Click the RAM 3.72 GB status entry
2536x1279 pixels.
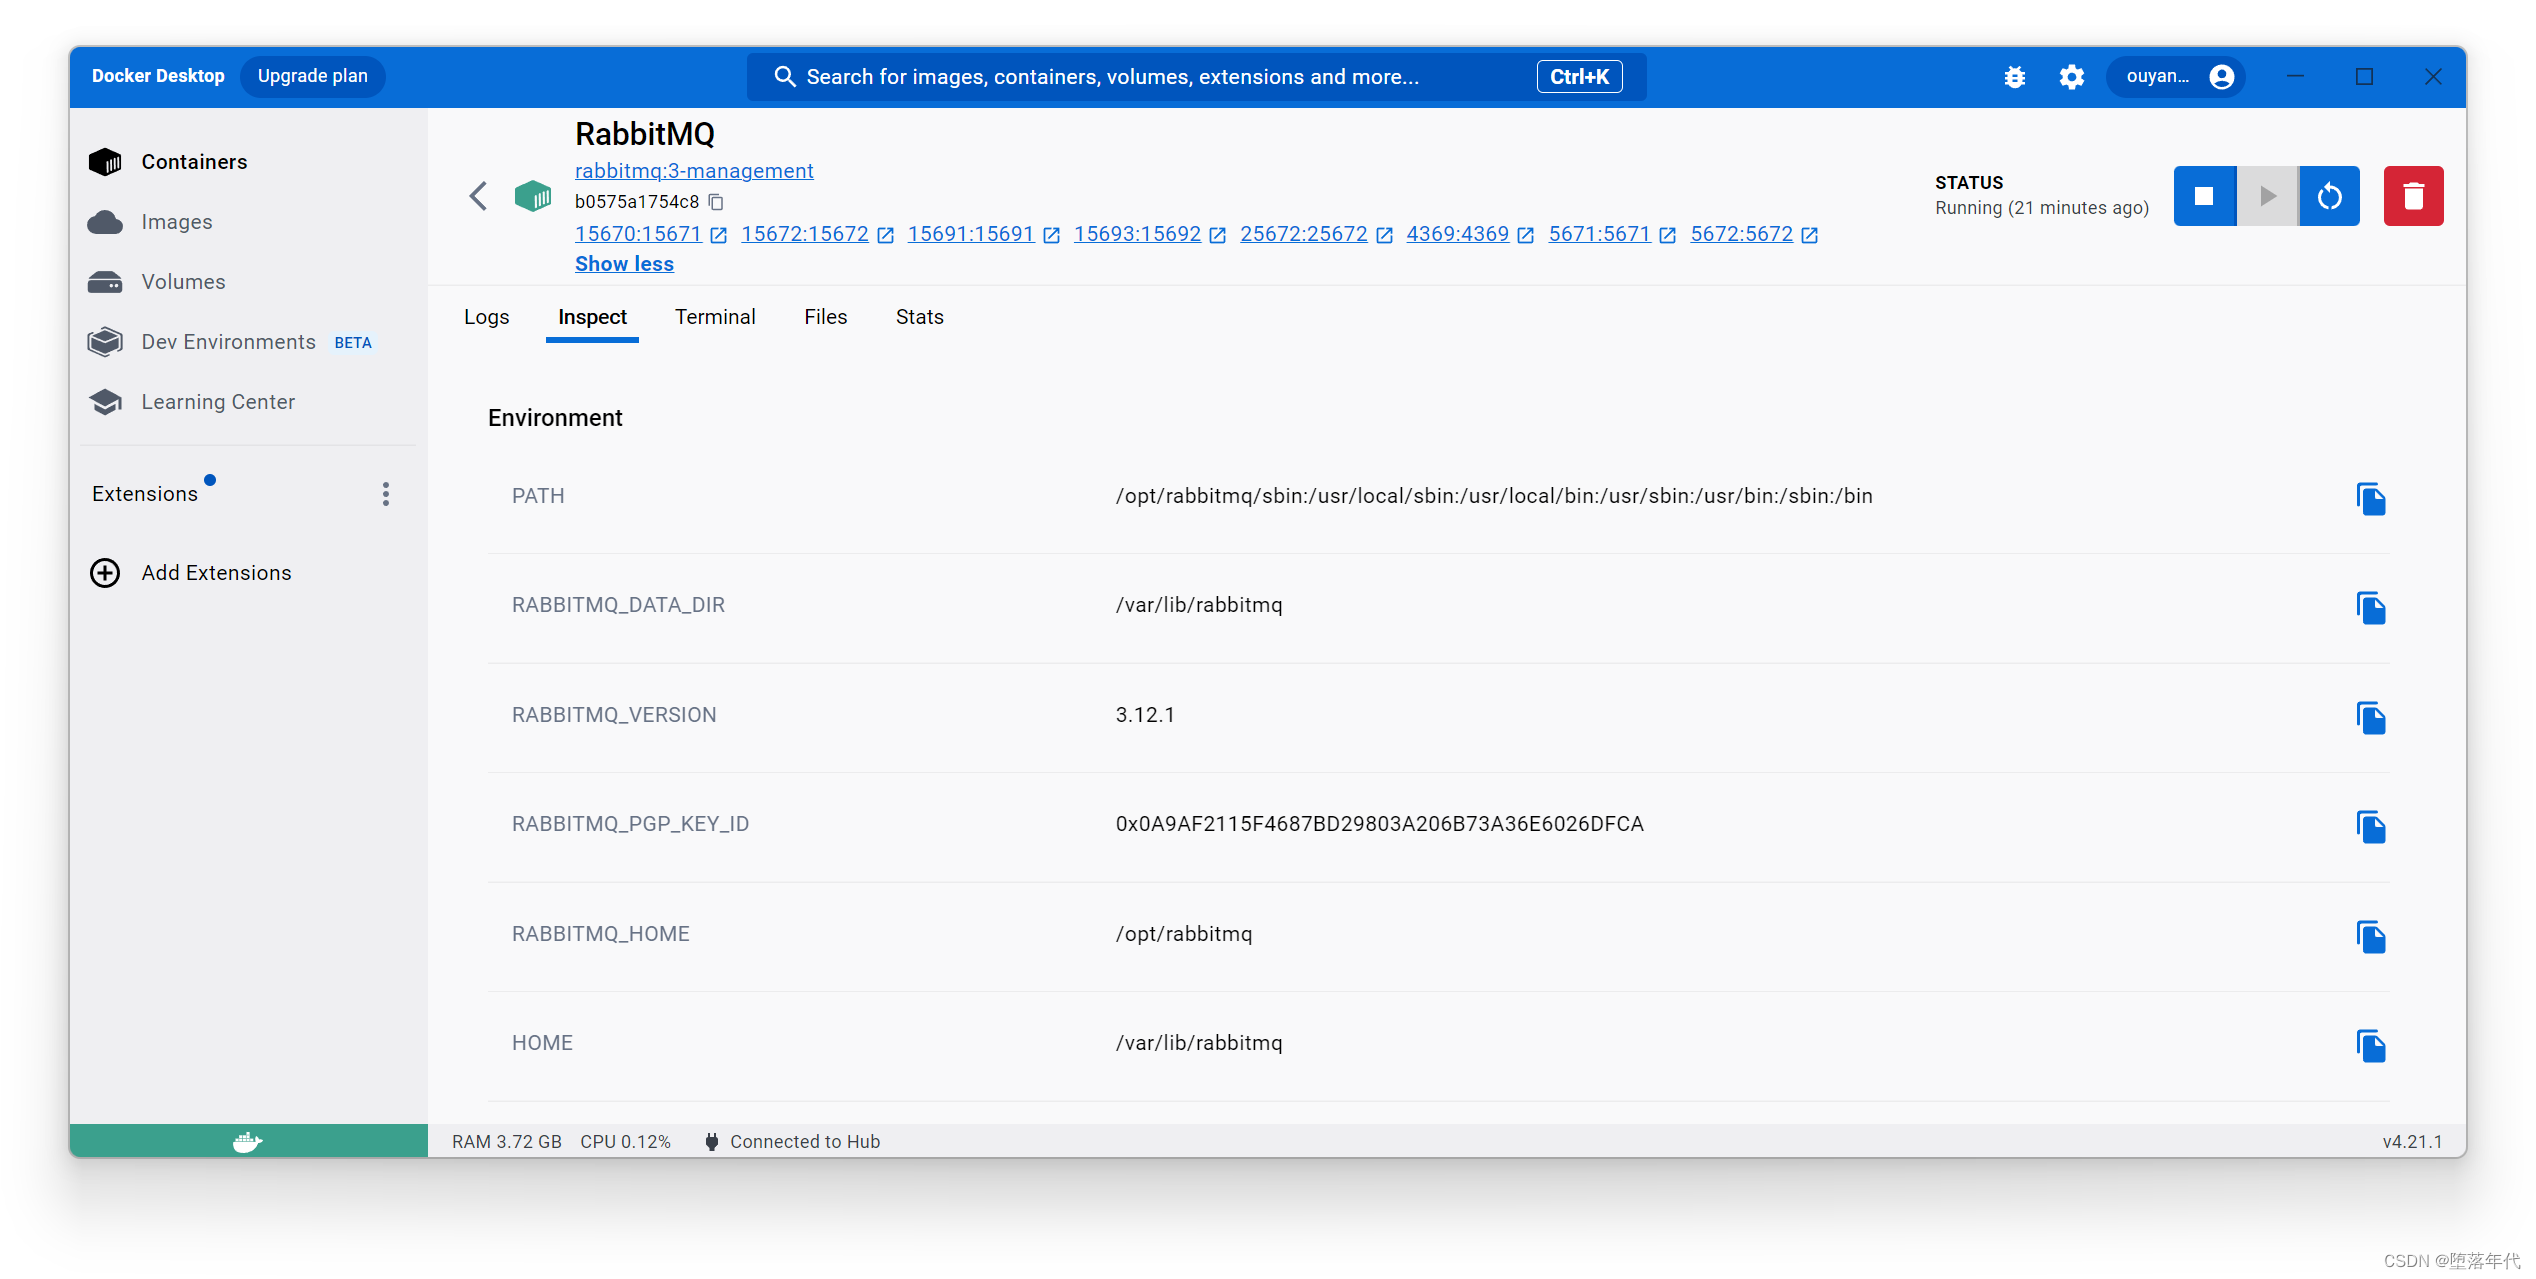click(x=507, y=1141)
